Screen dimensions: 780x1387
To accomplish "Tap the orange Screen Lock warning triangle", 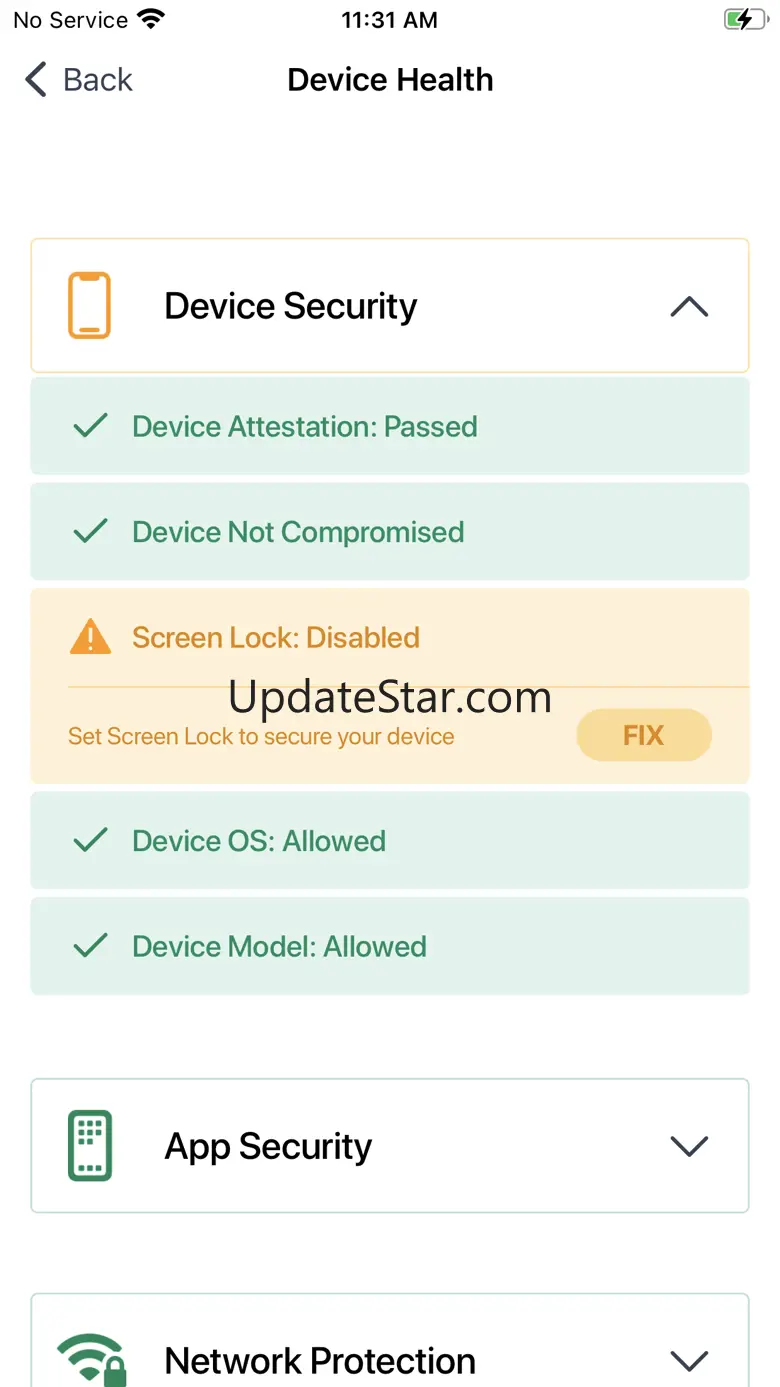I will tap(90, 637).
